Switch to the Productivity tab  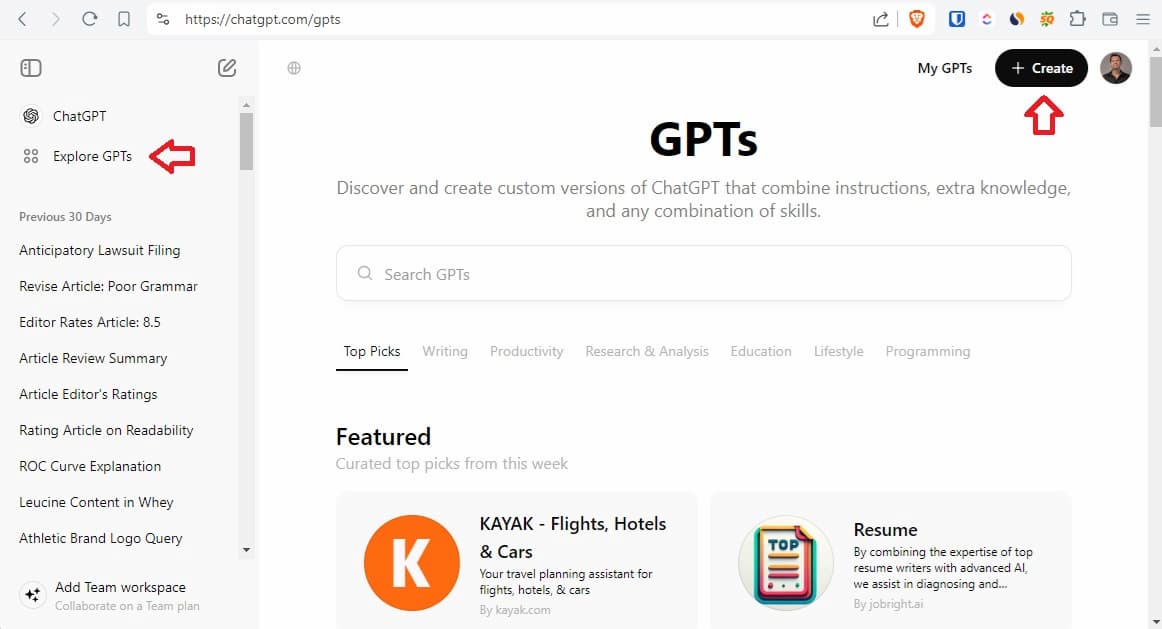click(526, 351)
